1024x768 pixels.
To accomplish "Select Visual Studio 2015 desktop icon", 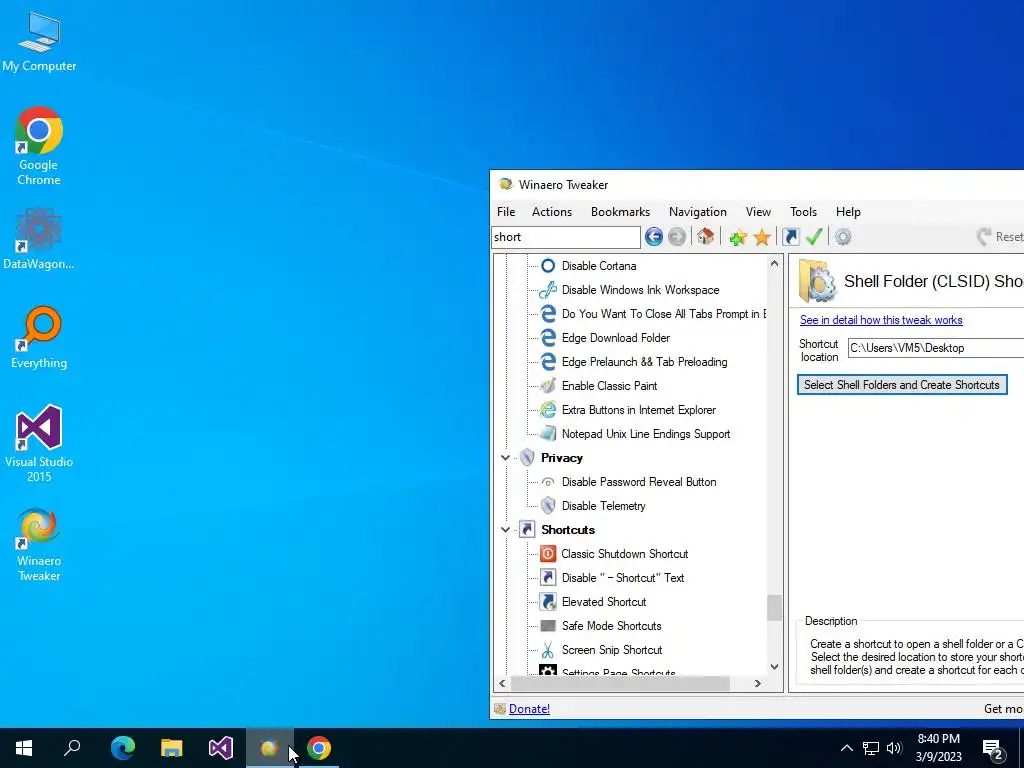I will click(39, 444).
